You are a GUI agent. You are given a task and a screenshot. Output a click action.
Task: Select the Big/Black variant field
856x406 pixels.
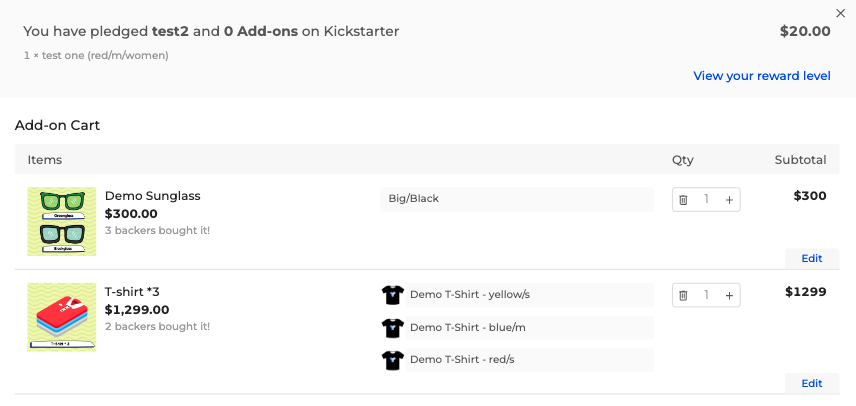pos(516,199)
